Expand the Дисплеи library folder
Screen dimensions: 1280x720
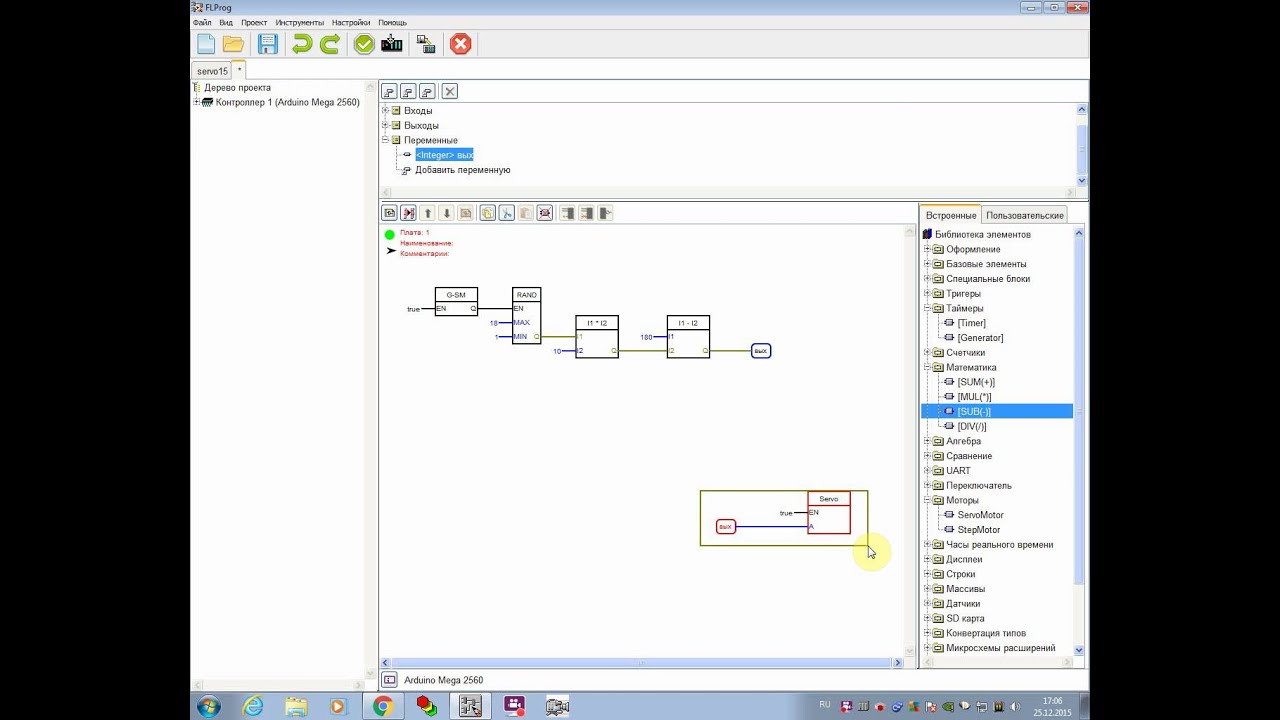click(927, 559)
